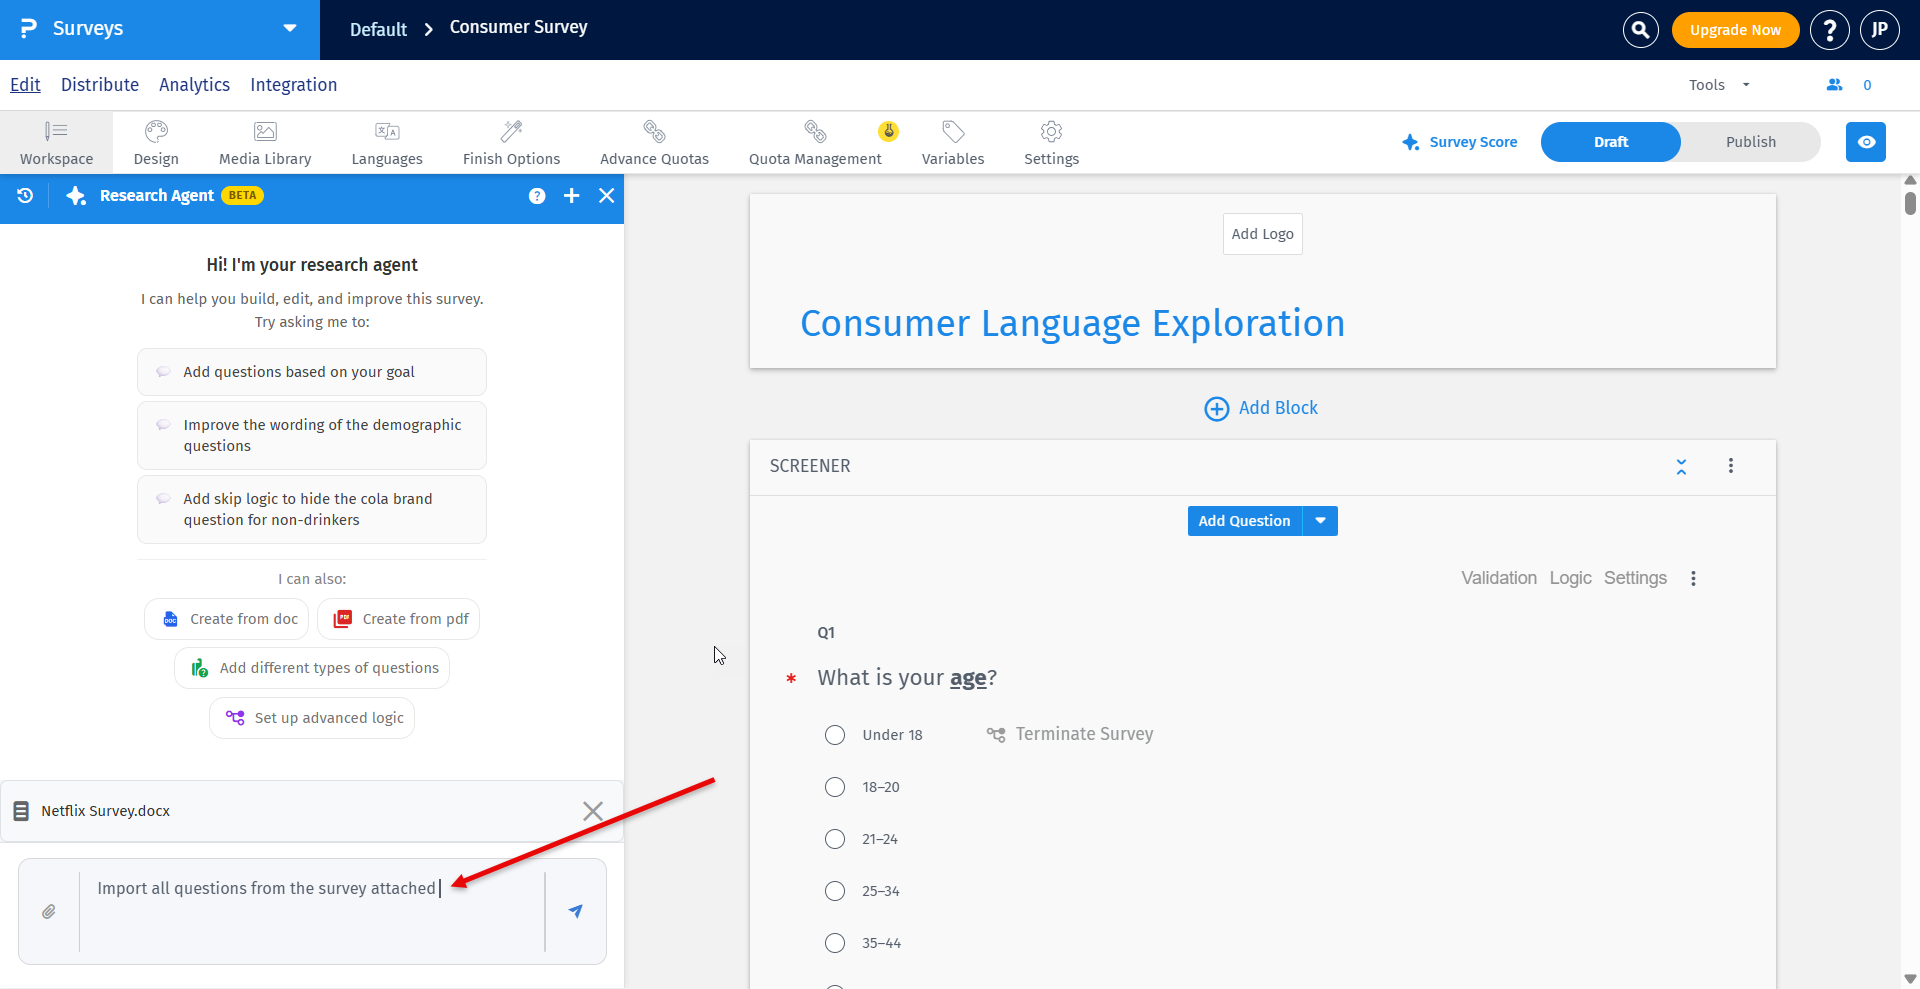
Task: Remove the Netflix Survey.docx attachment
Action: click(593, 811)
